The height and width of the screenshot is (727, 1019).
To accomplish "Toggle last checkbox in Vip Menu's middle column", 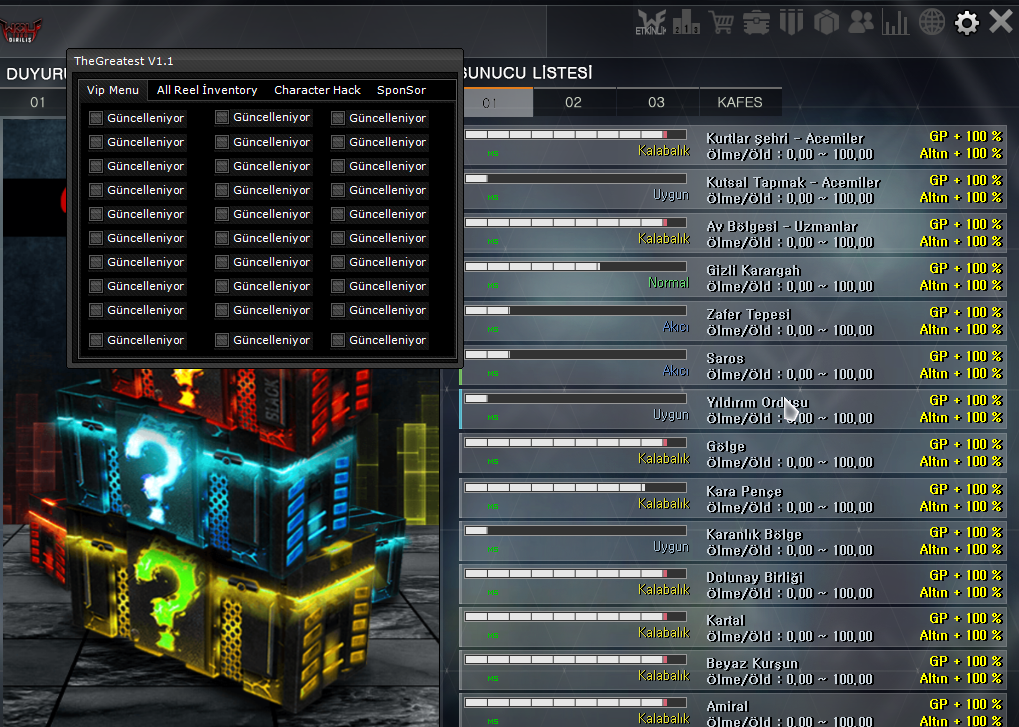I will (x=222, y=340).
